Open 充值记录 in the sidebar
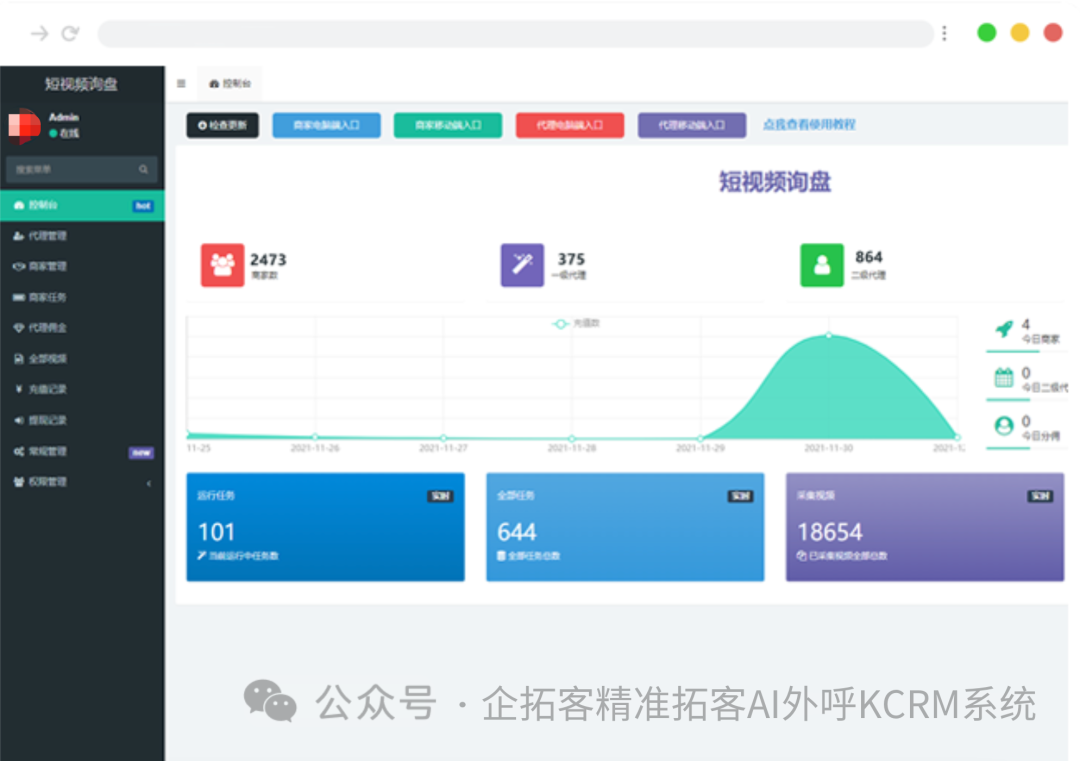 tap(82, 389)
